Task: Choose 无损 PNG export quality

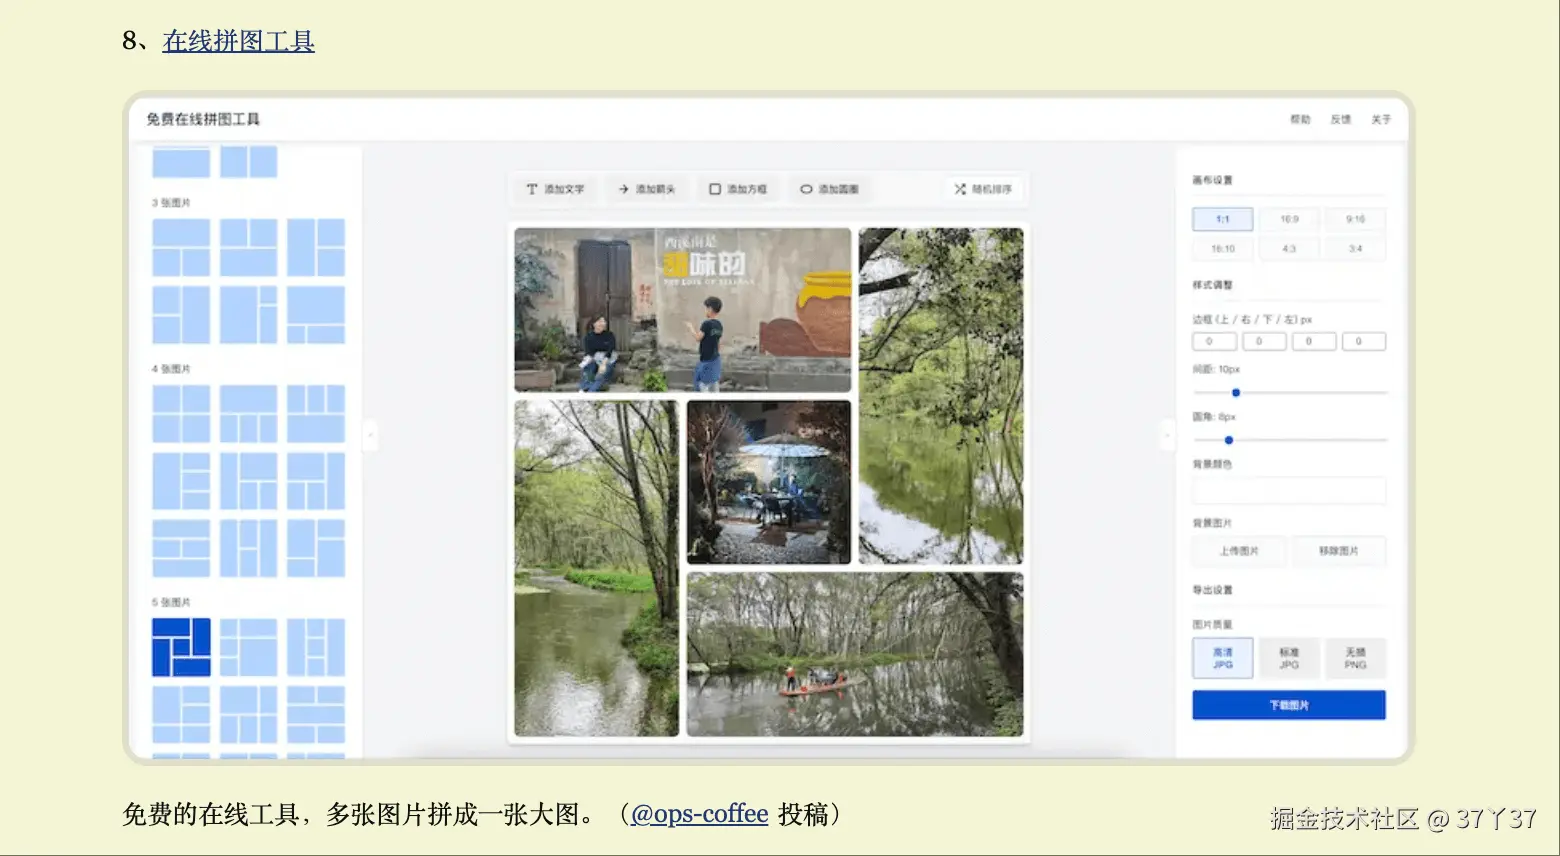Action: click(x=1355, y=658)
